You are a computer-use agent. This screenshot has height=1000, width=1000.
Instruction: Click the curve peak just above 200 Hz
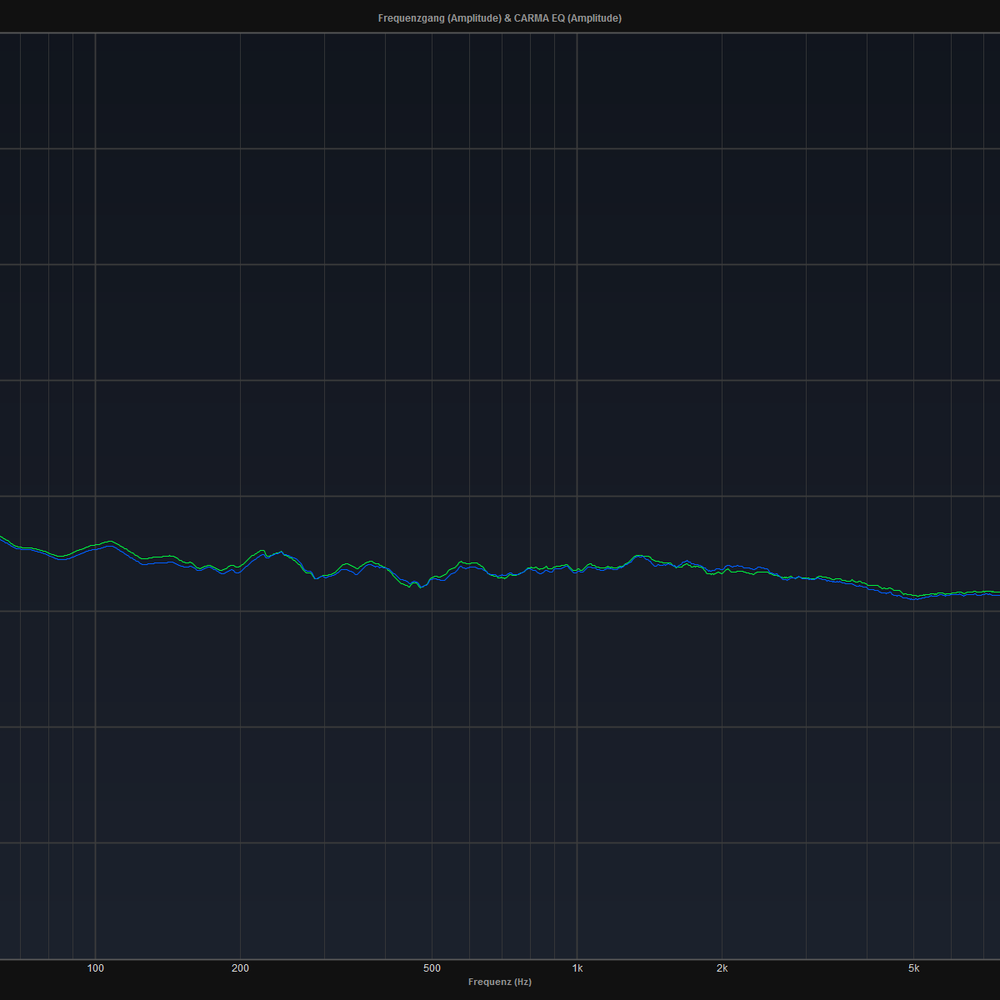pos(263,551)
